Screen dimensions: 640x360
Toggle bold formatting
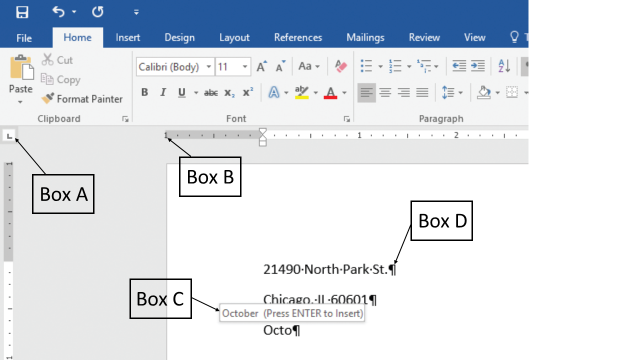point(144,93)
